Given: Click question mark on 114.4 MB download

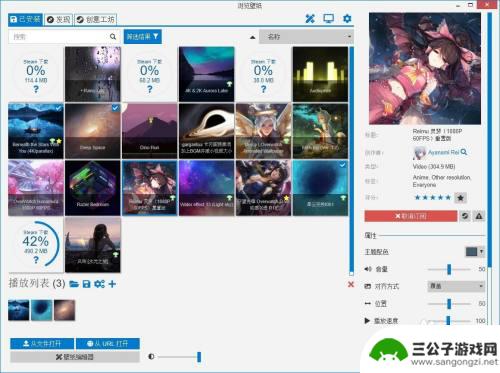Looking at the screenshot, I should coord(36,89).
